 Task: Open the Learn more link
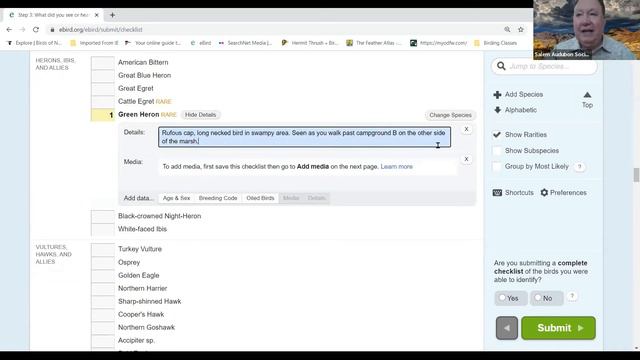396,167
